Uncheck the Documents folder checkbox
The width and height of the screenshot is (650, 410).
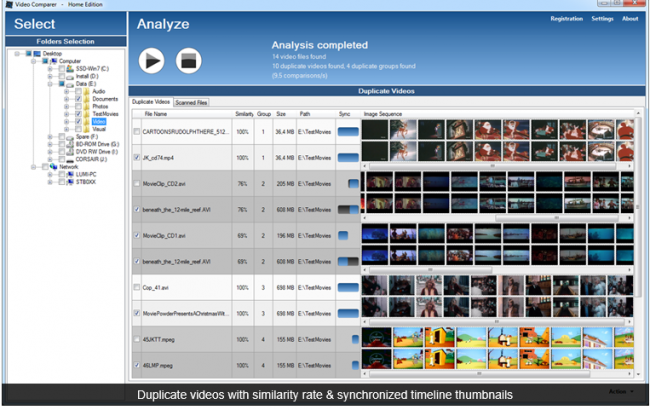pos(78,99)
